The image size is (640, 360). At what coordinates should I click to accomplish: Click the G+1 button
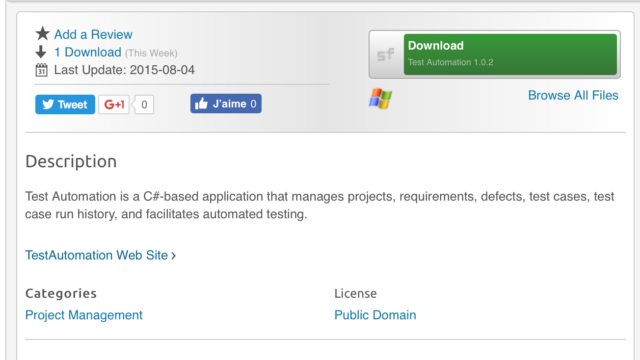pos(114,104)
